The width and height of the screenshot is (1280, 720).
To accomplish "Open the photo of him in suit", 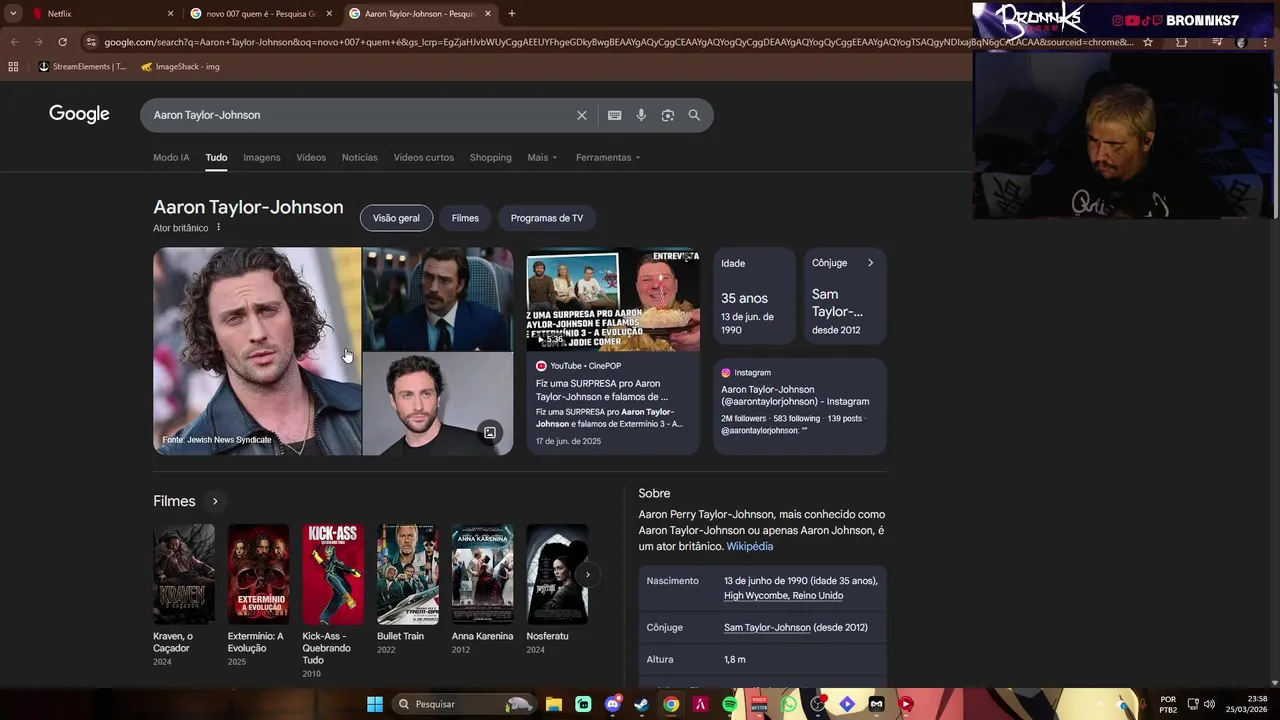I will (x=438, y=299).
